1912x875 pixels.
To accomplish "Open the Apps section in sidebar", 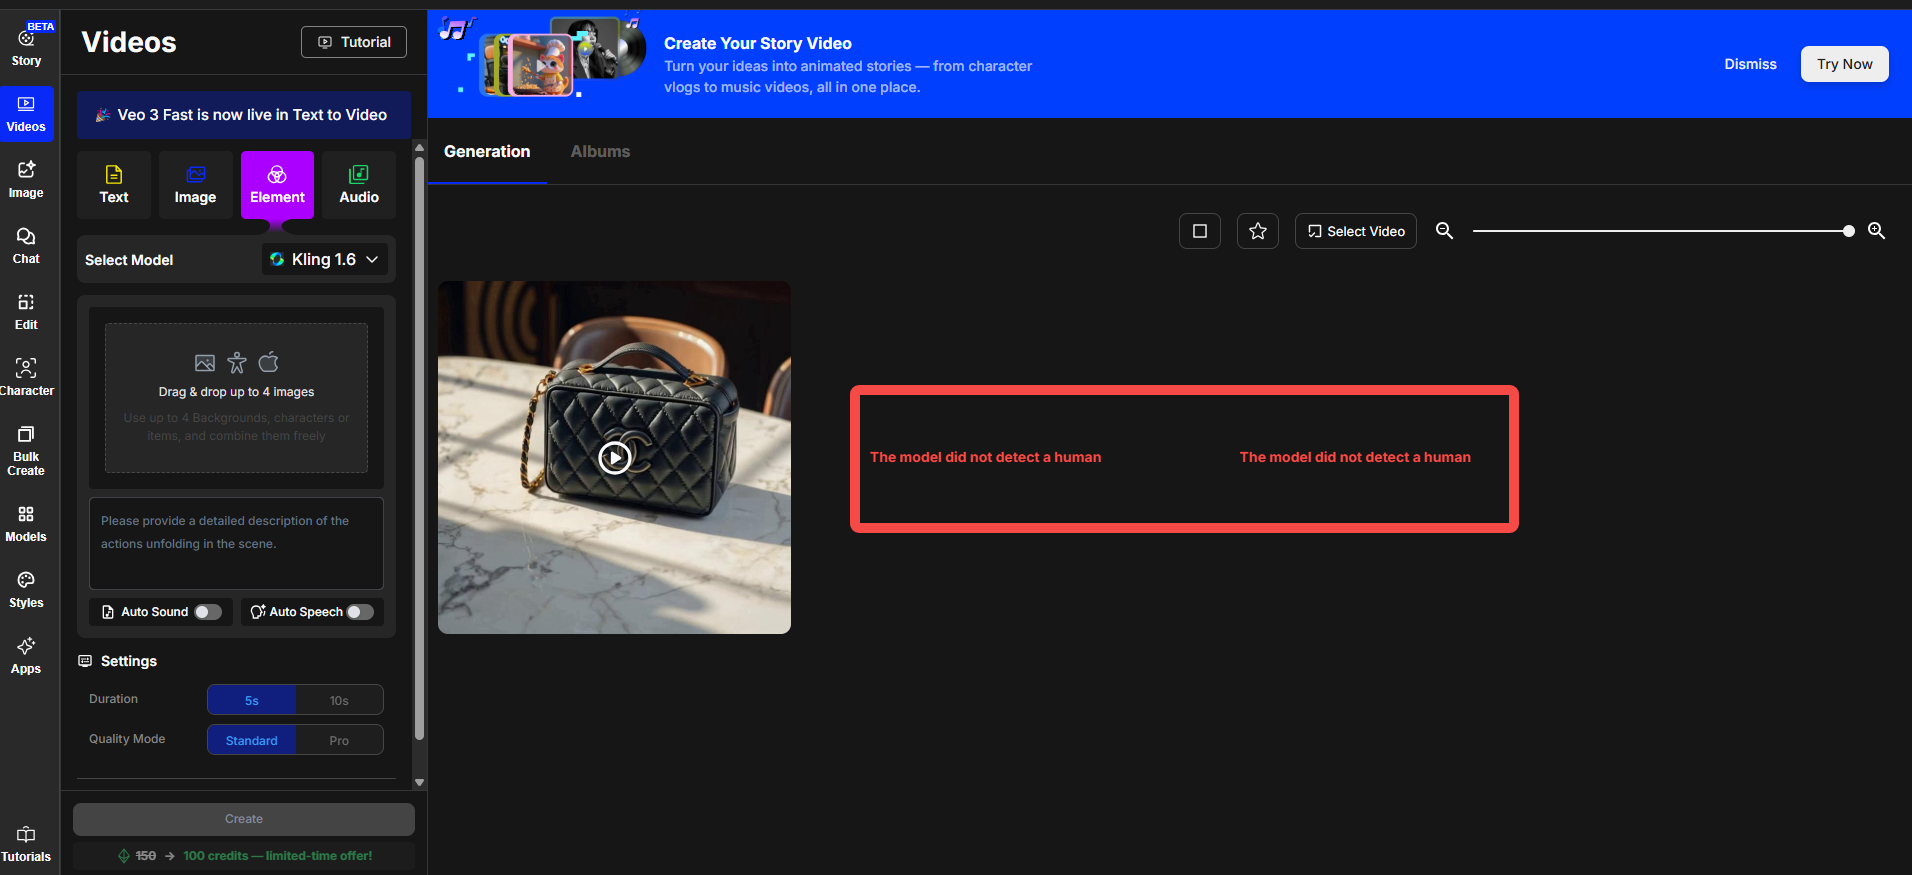I will (26, 656).
